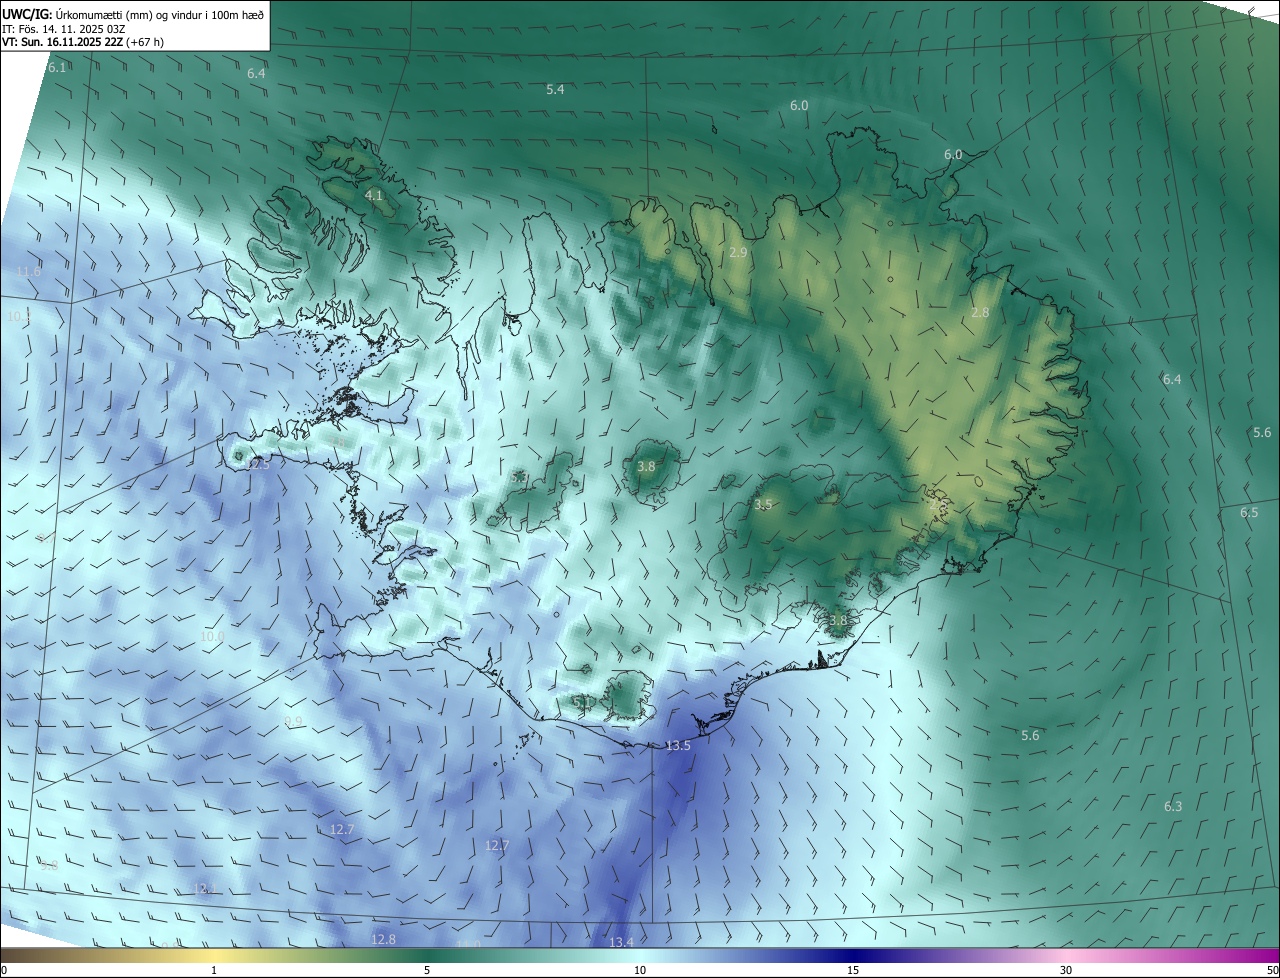
Task: Select the VT: Sun. 16.11.2025 22Z line
Action: point(83,42)
